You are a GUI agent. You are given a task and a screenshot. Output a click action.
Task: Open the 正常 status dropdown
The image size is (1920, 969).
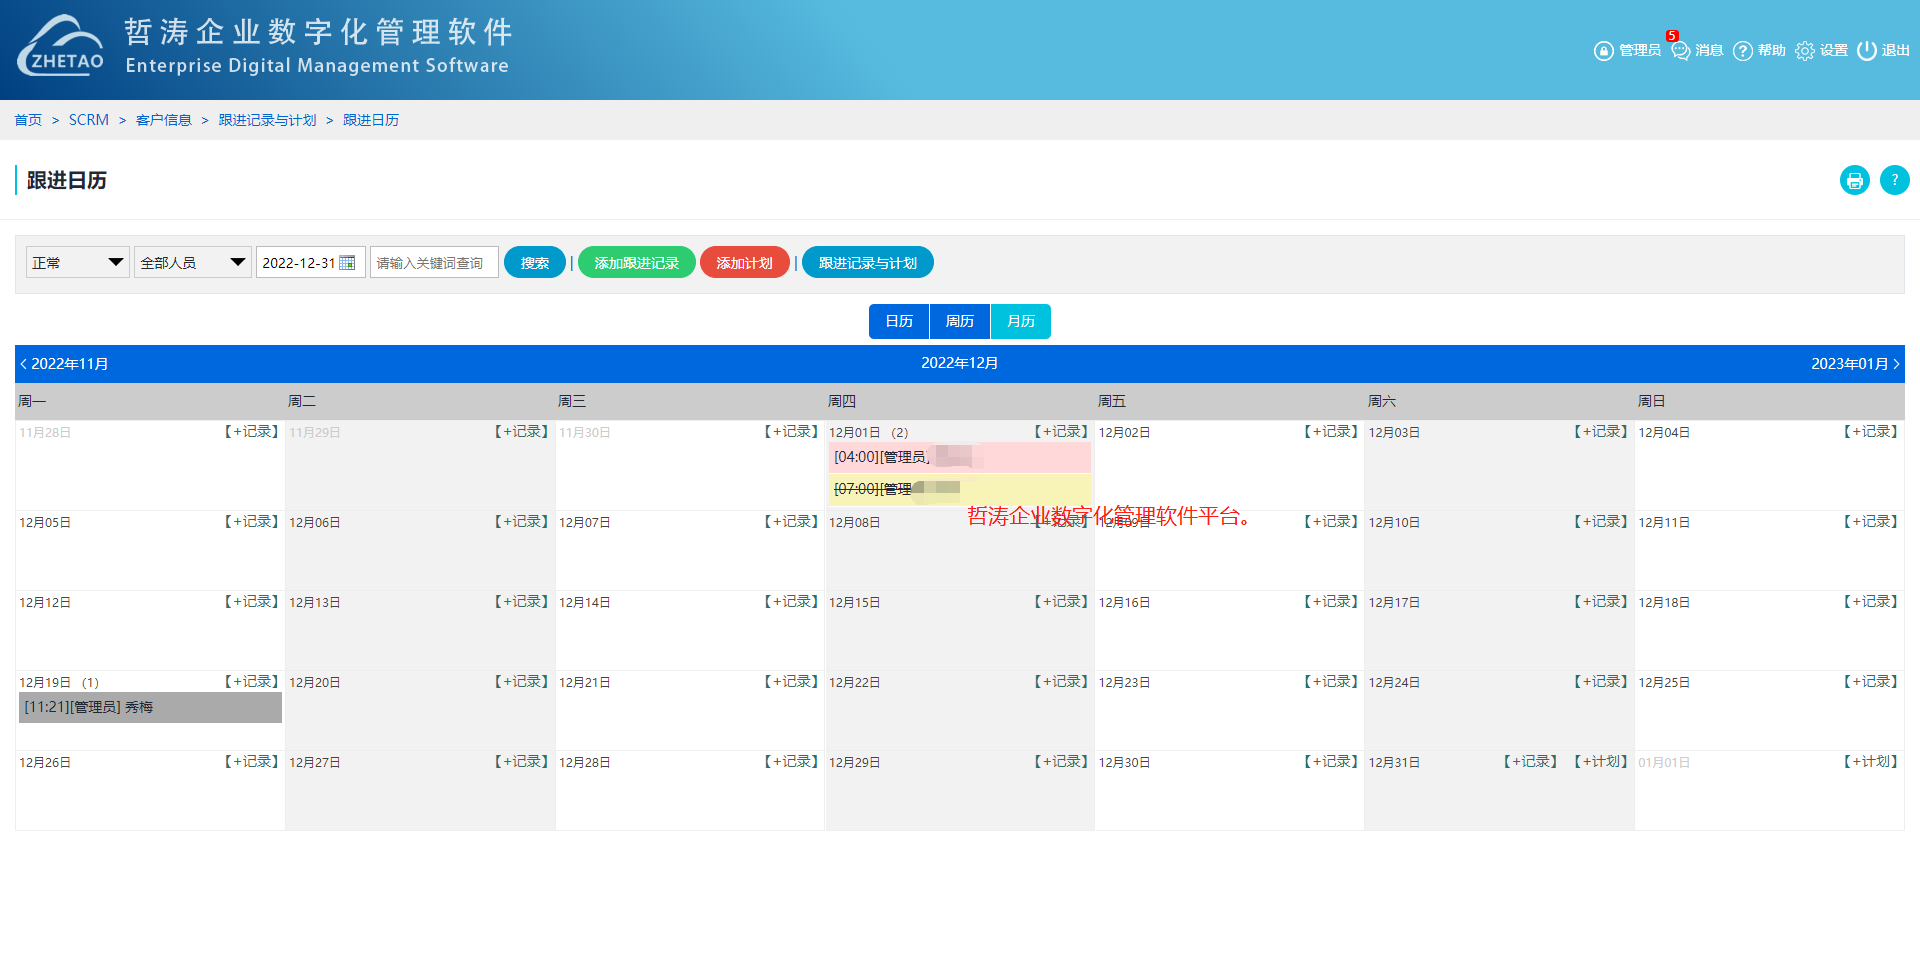(x=78, y=262)
